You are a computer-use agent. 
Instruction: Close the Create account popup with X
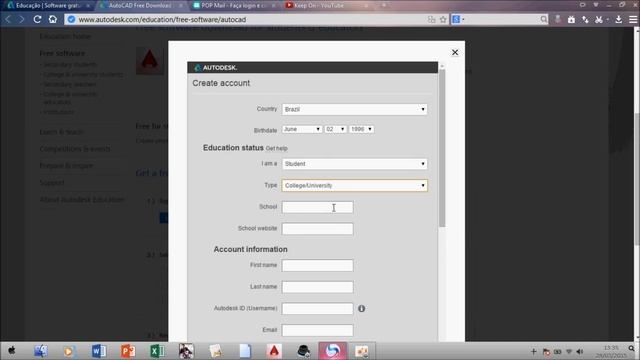point(455,52)
